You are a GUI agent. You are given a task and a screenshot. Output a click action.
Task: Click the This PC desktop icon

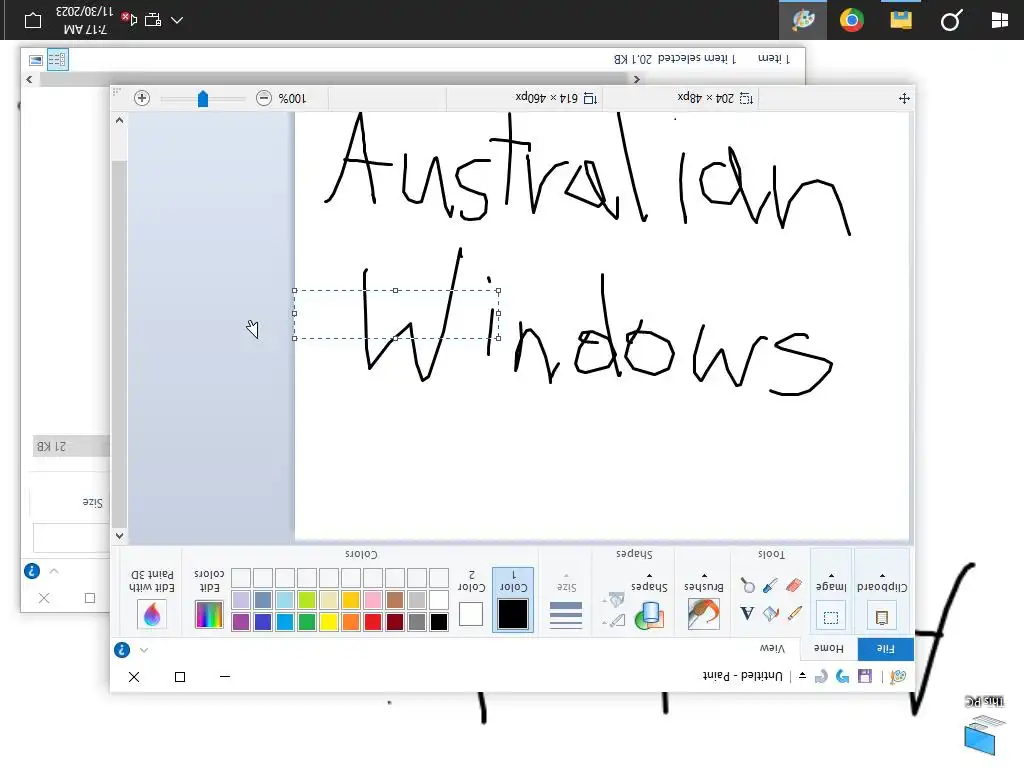tap(984, 725)
